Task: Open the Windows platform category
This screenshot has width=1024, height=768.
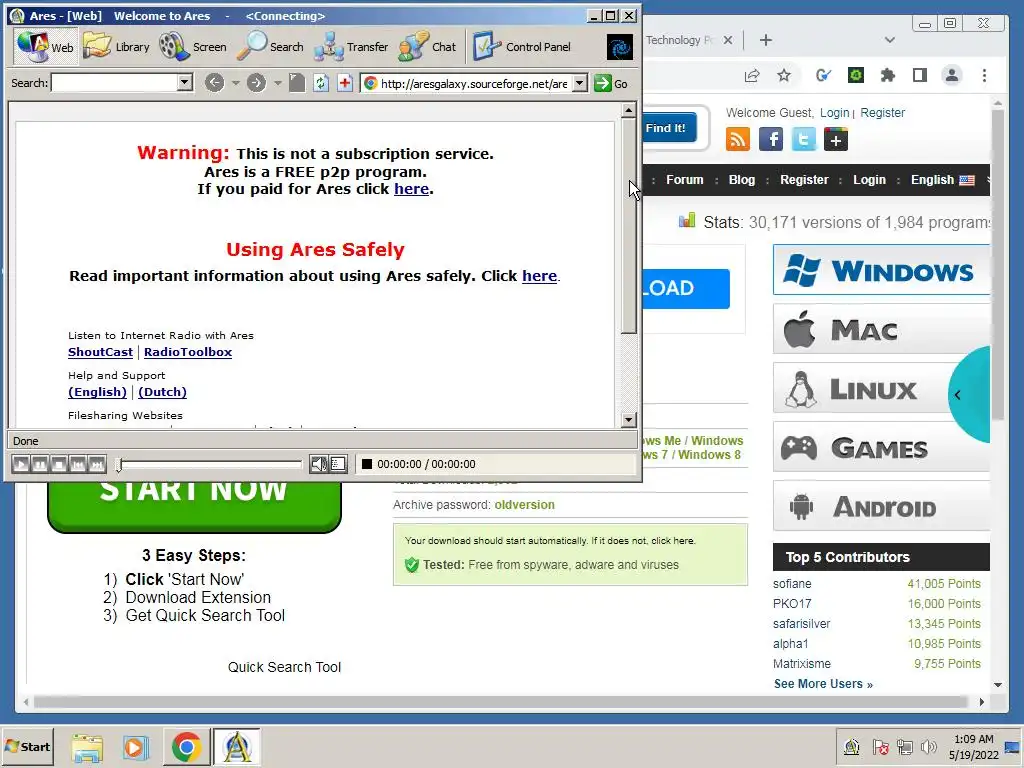Action: tap(881, 270)
